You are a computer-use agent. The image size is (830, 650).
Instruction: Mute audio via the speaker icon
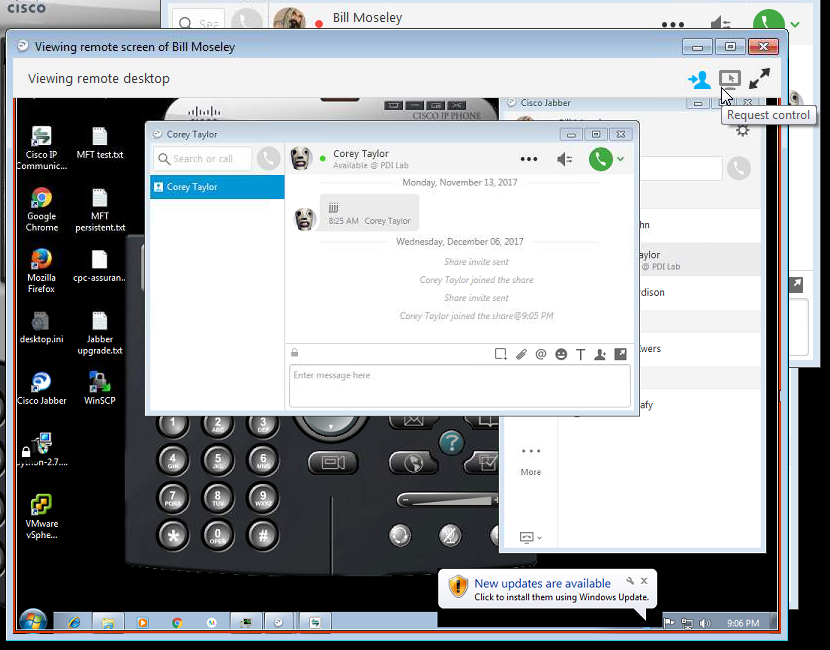click(x=564, y=158)
